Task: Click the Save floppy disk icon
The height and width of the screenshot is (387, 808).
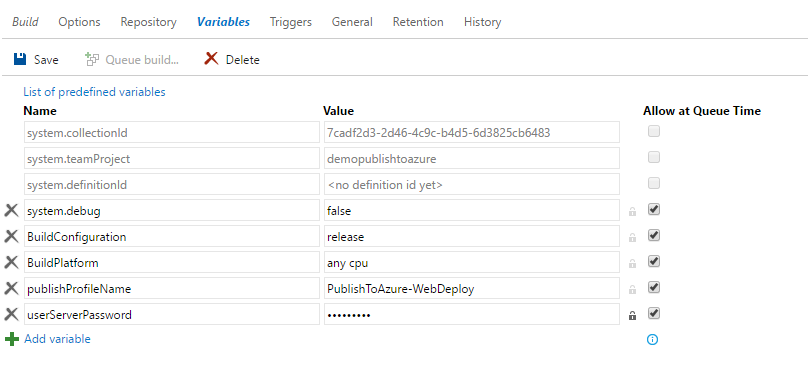Action: click(x=20, y=59)
